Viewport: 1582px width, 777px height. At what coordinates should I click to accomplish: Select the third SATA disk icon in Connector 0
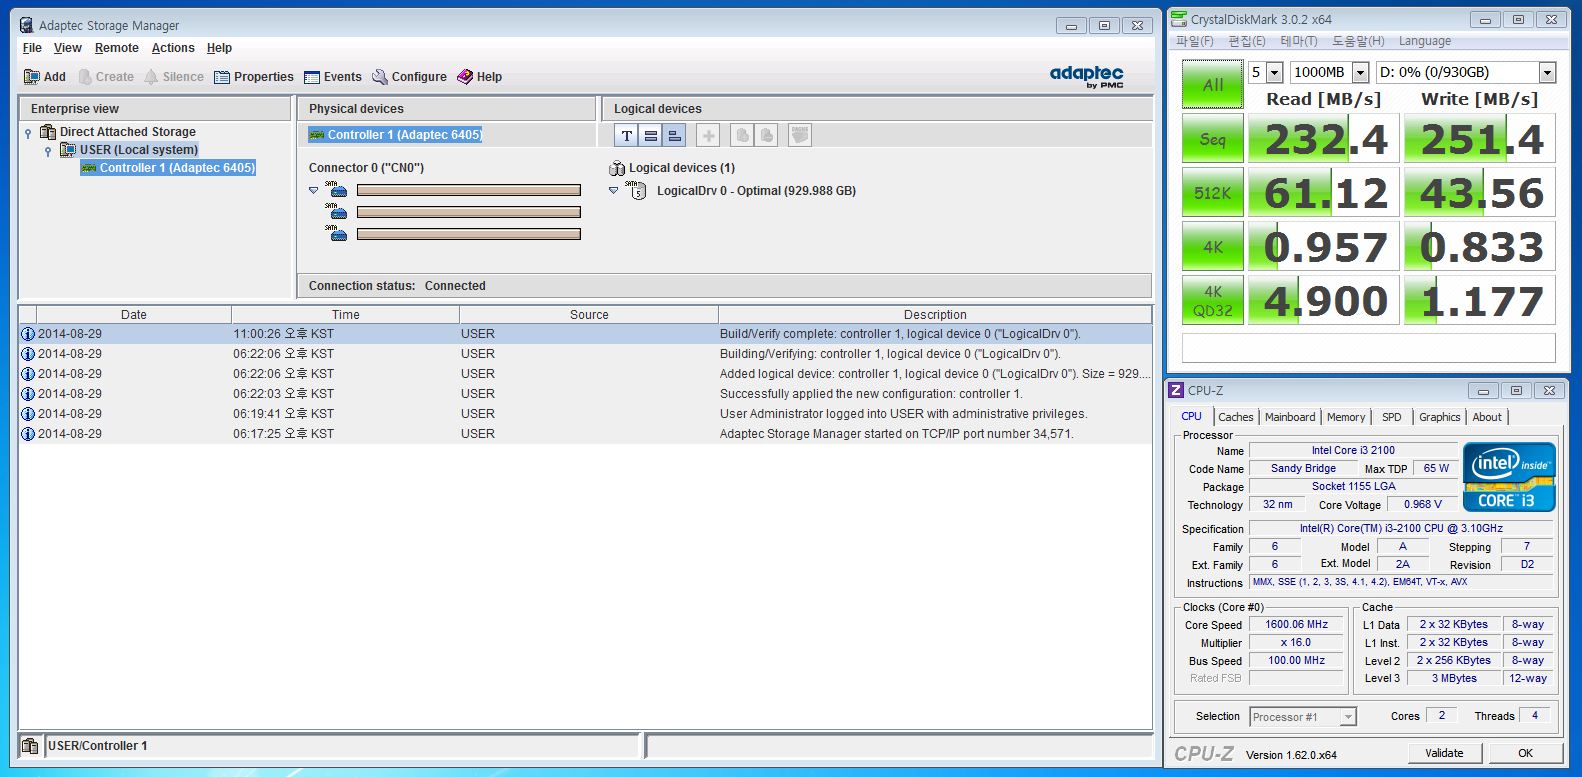(337, 233)
